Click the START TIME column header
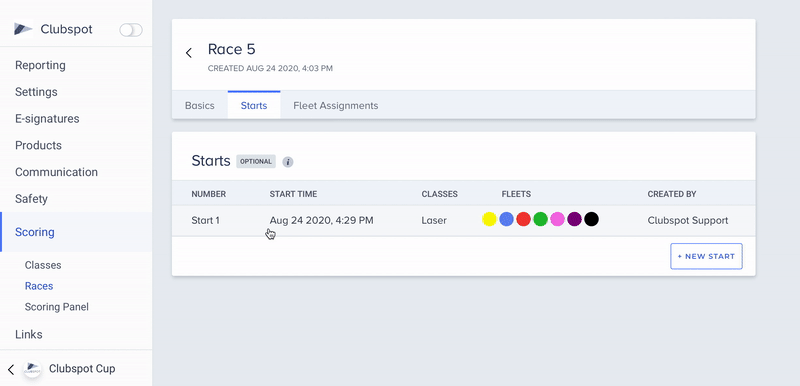This screenshot has width=800, height=386. 293,194
